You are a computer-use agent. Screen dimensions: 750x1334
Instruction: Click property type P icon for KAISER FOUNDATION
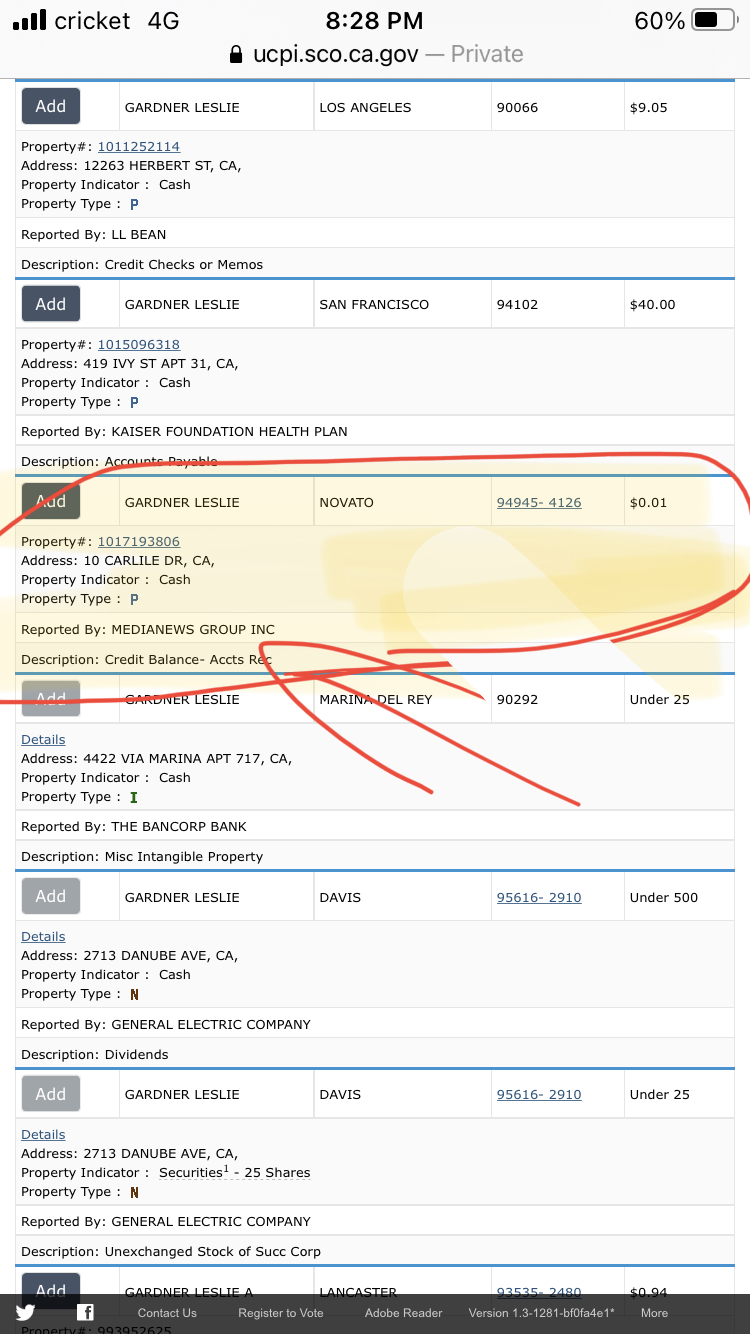(134, 402)
